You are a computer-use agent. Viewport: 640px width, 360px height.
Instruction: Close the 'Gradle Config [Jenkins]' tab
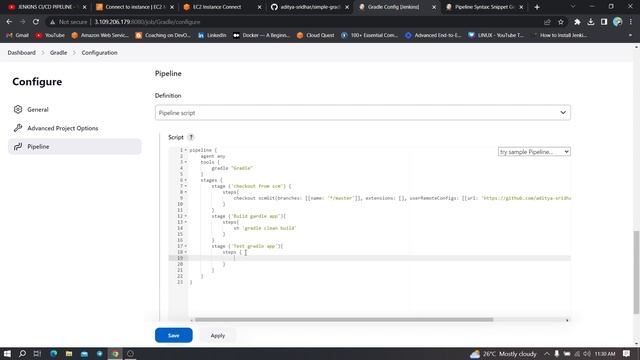[434, 7]
